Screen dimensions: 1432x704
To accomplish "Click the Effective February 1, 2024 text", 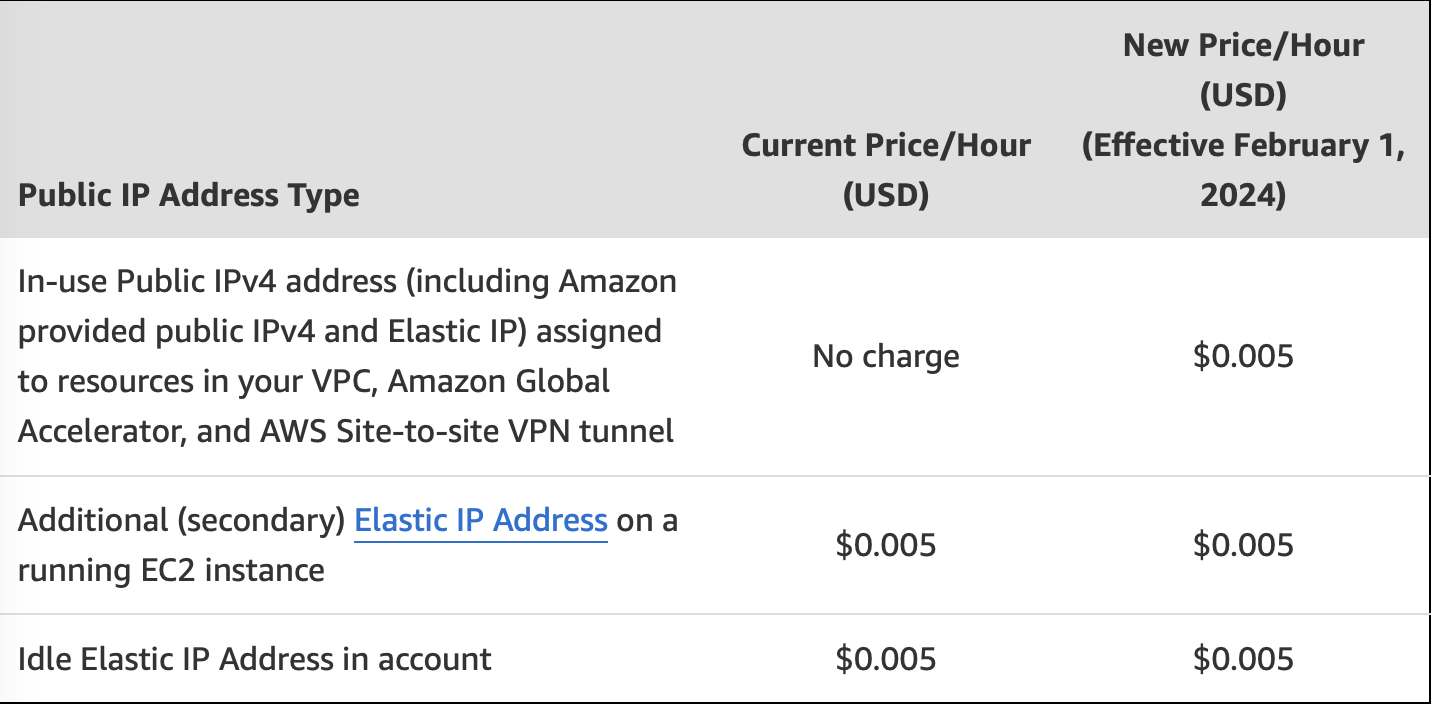I will [1243, 170].
